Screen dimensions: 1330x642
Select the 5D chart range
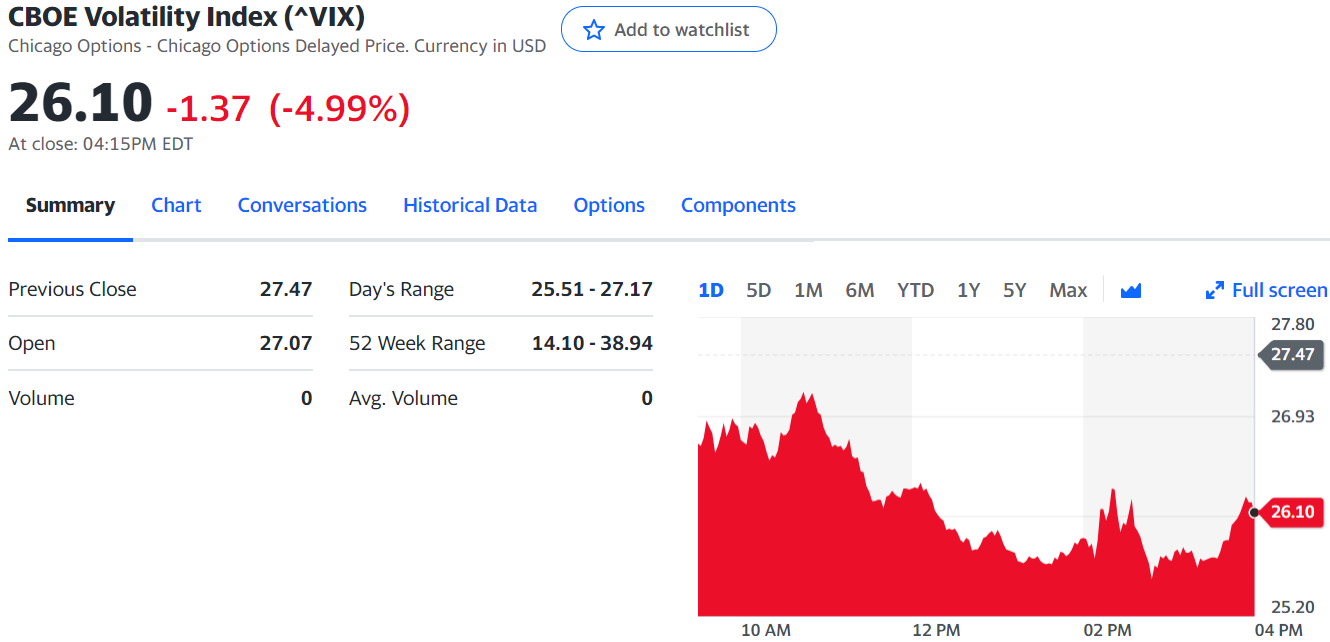pyautogui.click(x=759, y=290)
